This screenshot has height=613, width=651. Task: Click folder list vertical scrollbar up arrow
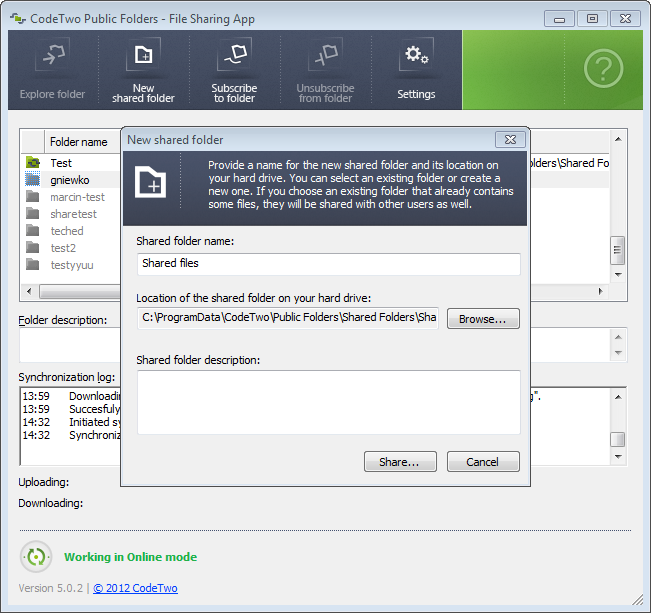click(618, 139)
